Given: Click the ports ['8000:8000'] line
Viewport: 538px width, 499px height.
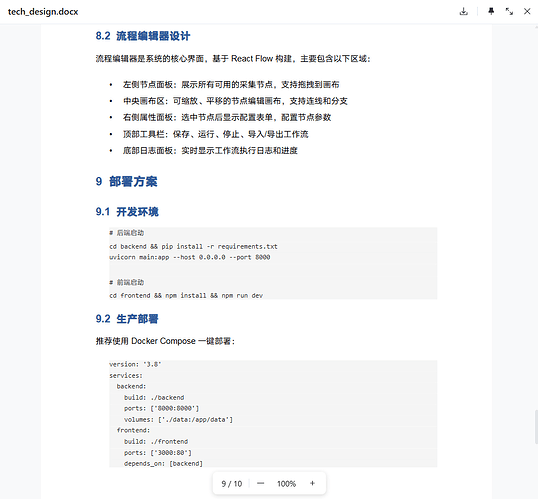Looking at the screenshot, I should [x=161, y=408].
